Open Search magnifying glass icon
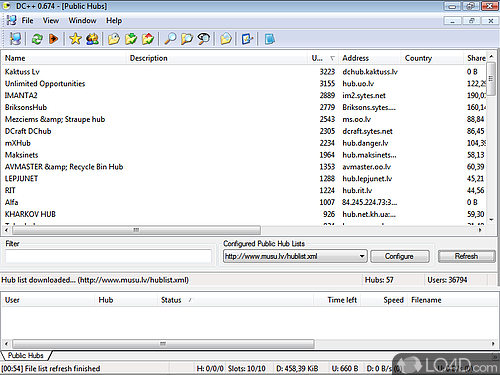Viewport: 500px width, 375px height. pyautogui.click(x=170, y=39)
